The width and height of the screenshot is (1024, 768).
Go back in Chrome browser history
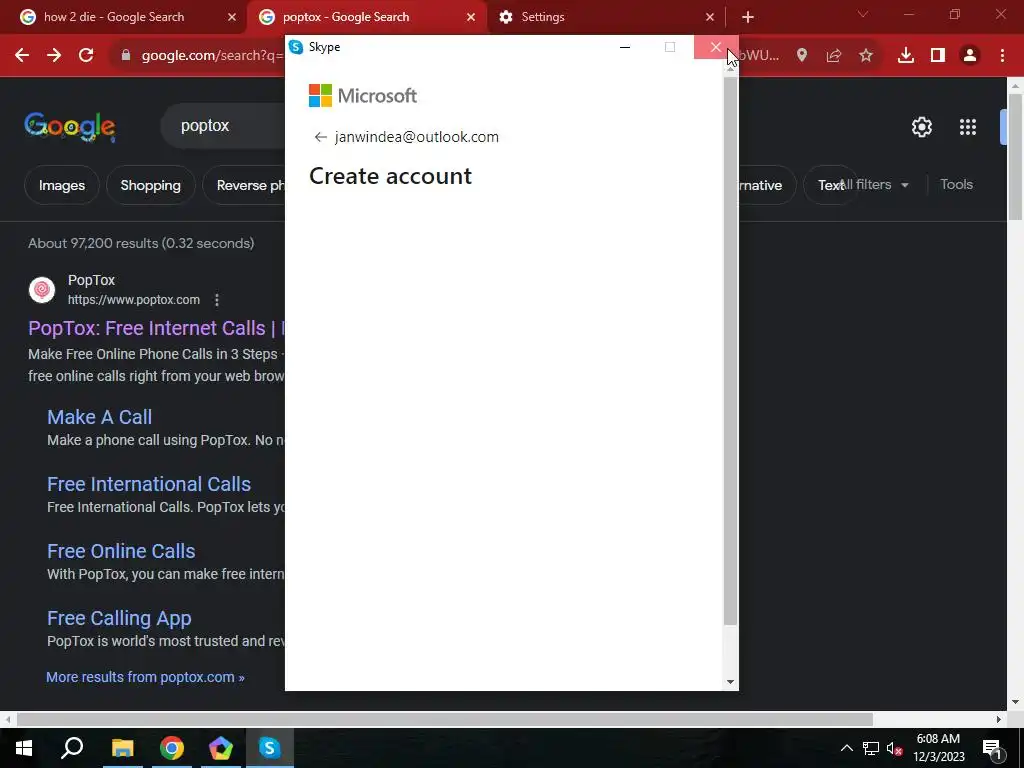[22, 56]
